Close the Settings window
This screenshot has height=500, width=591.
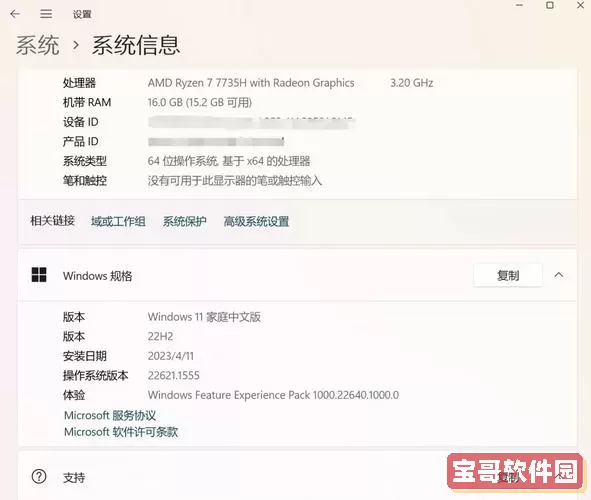pos(580,5)
